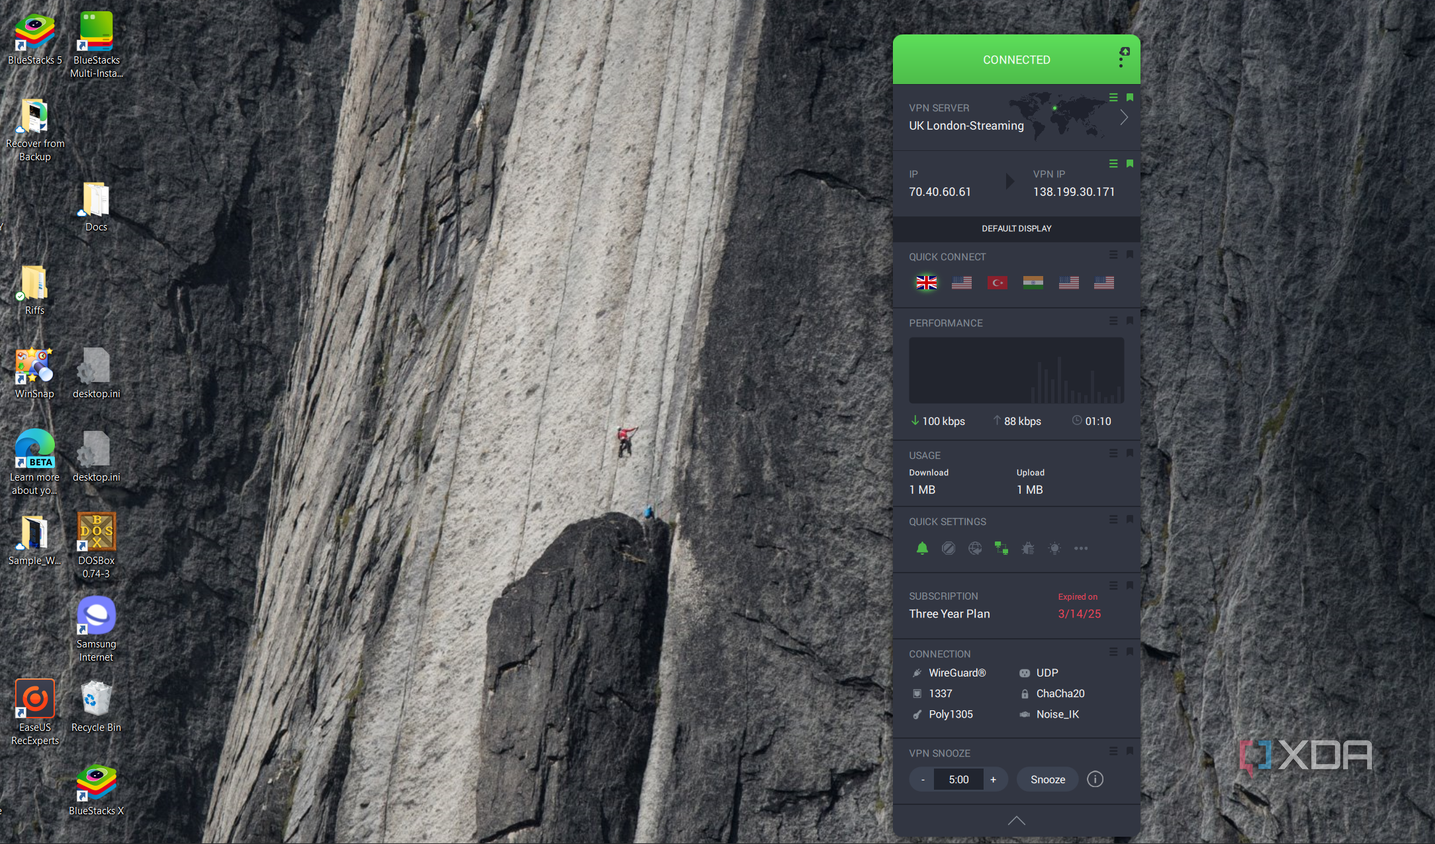Toggle the light theme bulb icon
The width and height of the screenshot is (1435, 844).
click(x=1054, y=548)
